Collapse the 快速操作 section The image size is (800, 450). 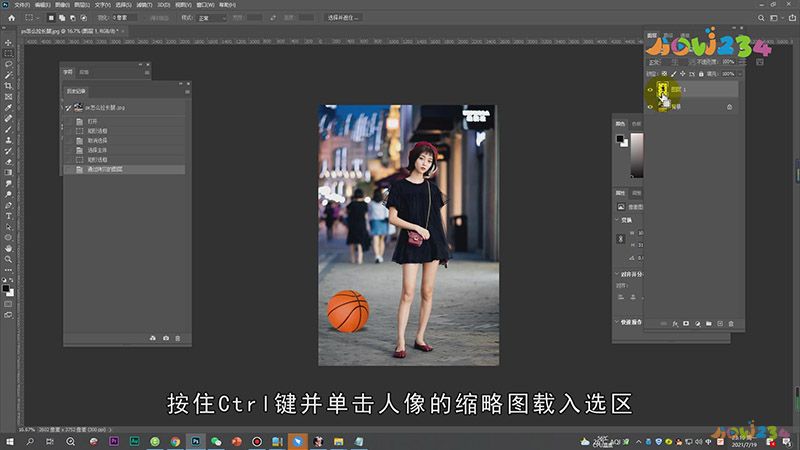(617, 322)
